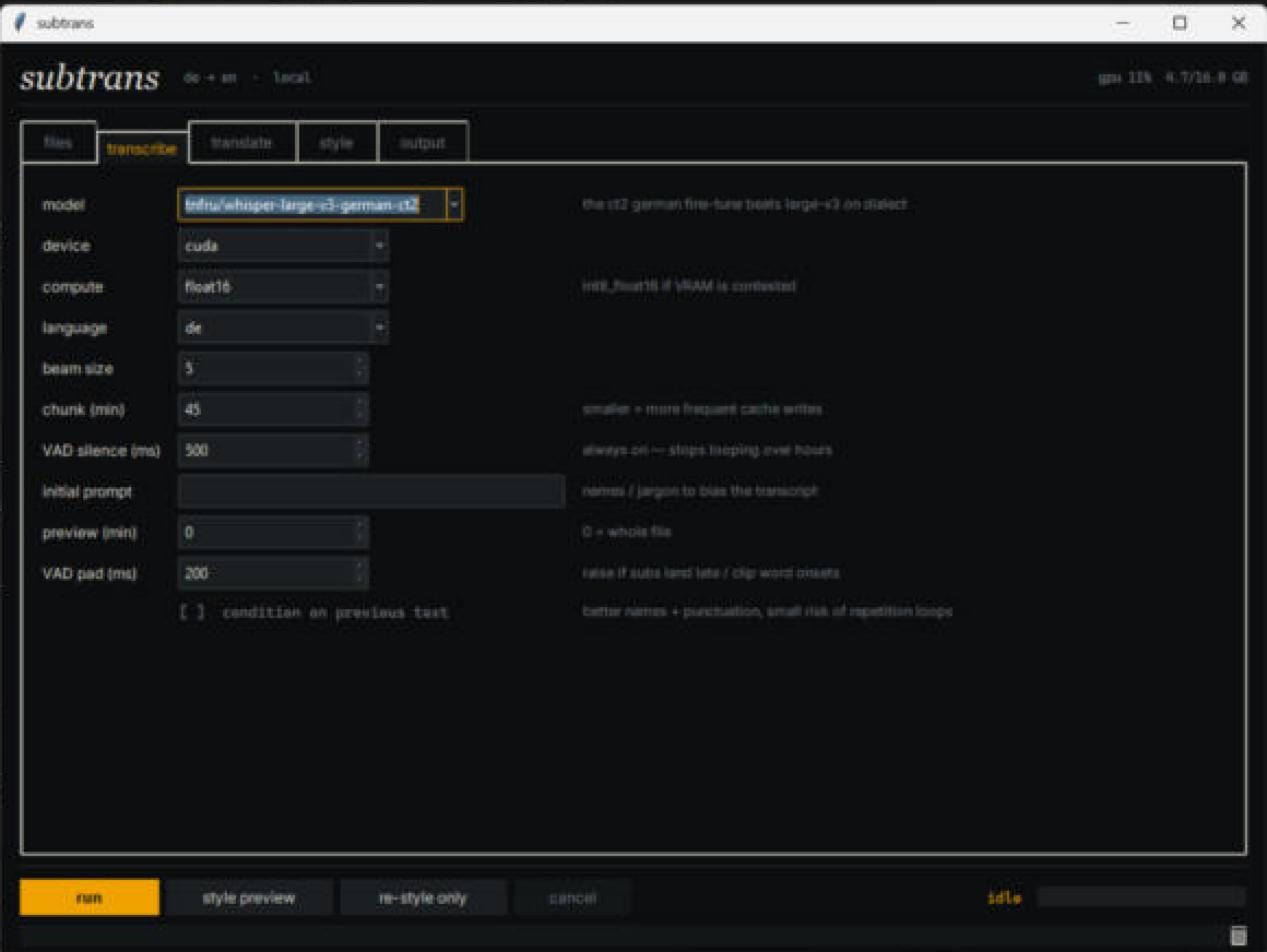Click preview (min) spinbox arrows
The image size is (1267, 952).
point(360,532)
